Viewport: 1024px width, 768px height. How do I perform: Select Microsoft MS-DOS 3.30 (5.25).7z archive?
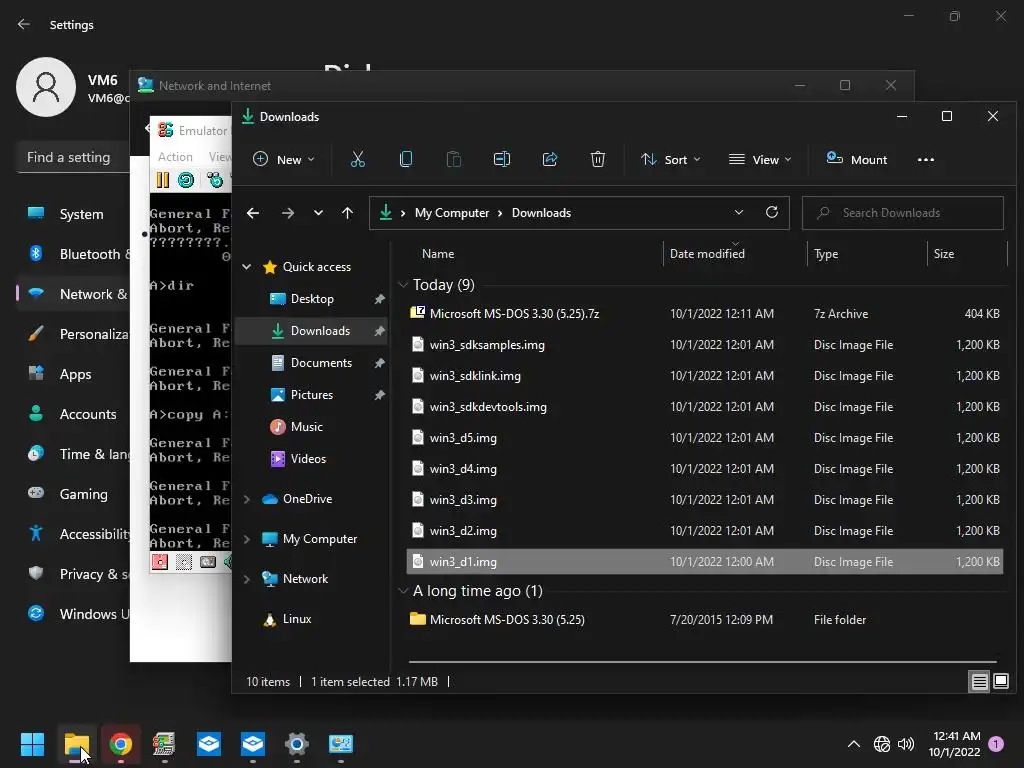pos(704,313)
